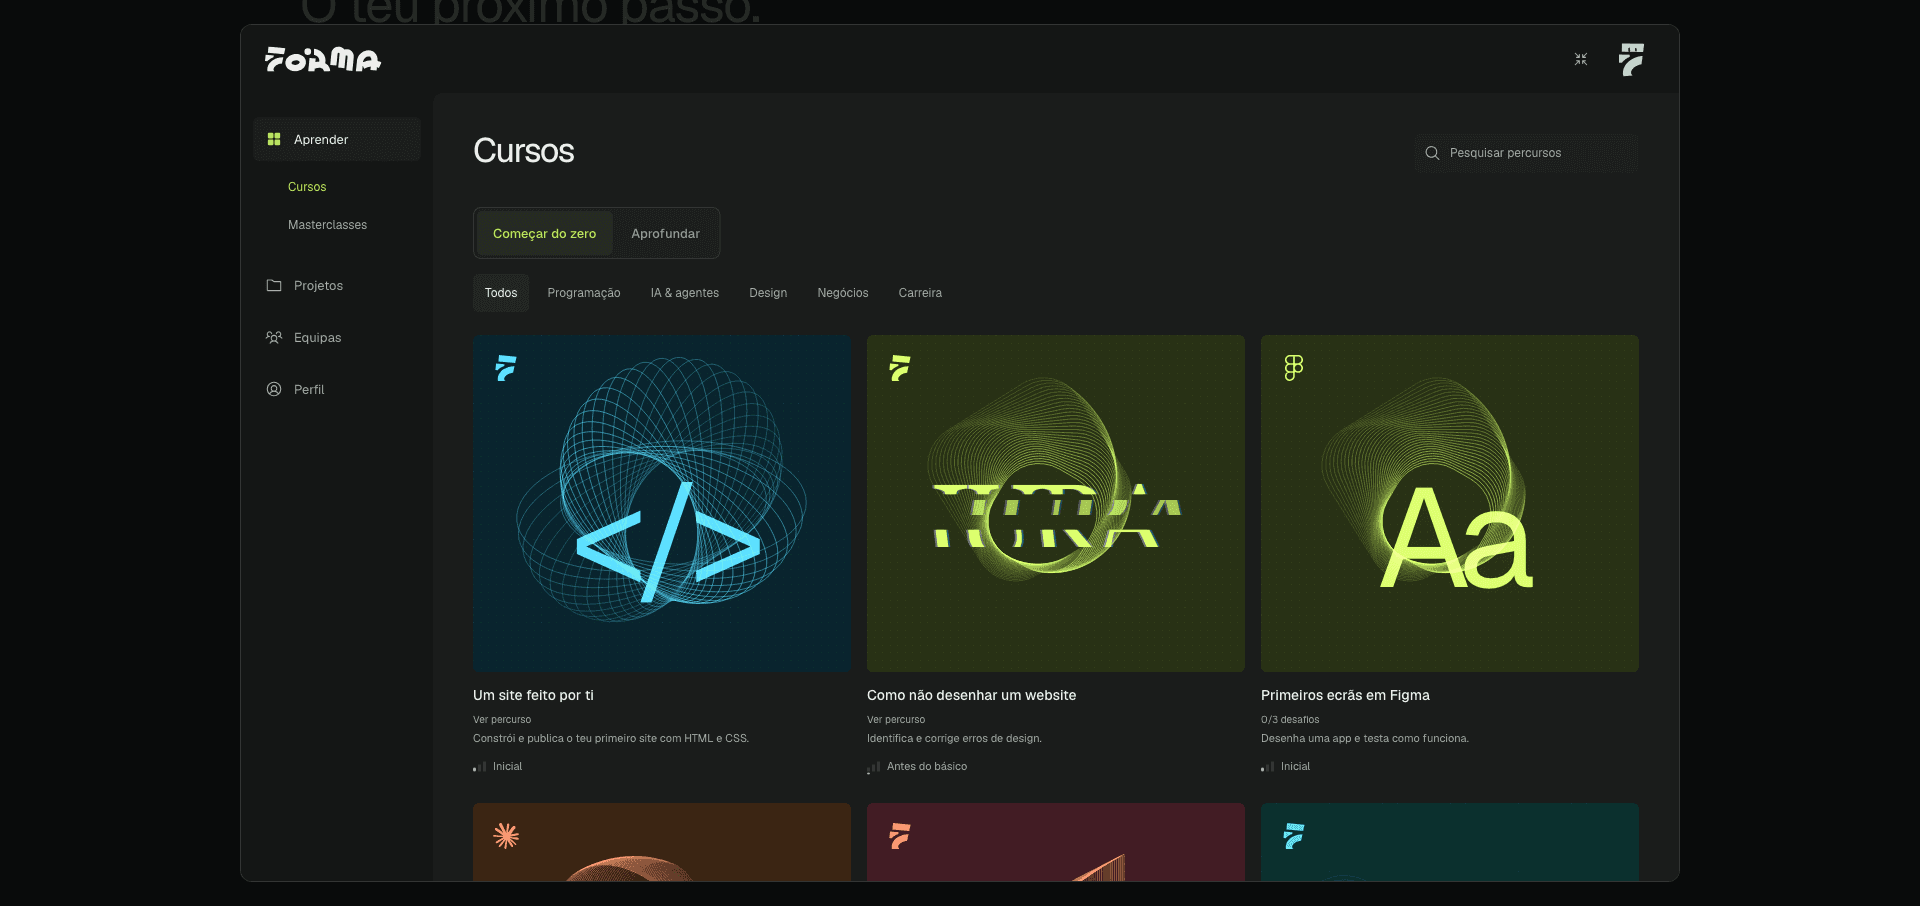Click in the Pesquisar percursos field

tap(1526, 153)
